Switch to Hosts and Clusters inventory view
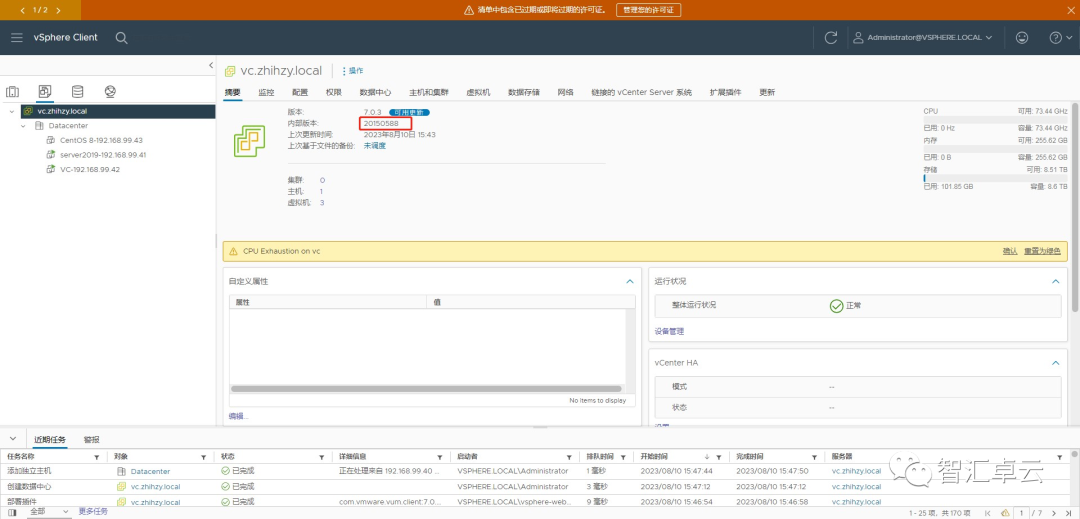Screen dimensions: 1080x519 [x=12, y=92]
